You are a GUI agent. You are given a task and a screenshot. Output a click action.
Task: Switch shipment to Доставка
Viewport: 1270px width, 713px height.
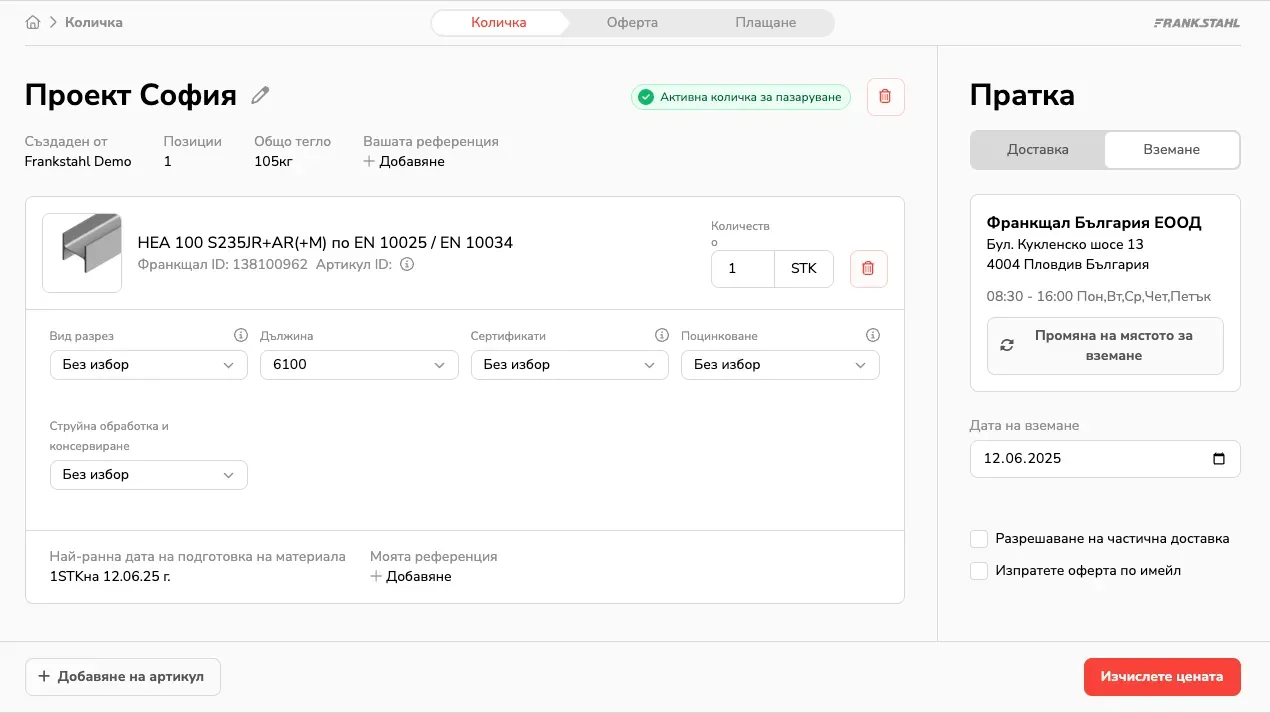[1037, 150]
